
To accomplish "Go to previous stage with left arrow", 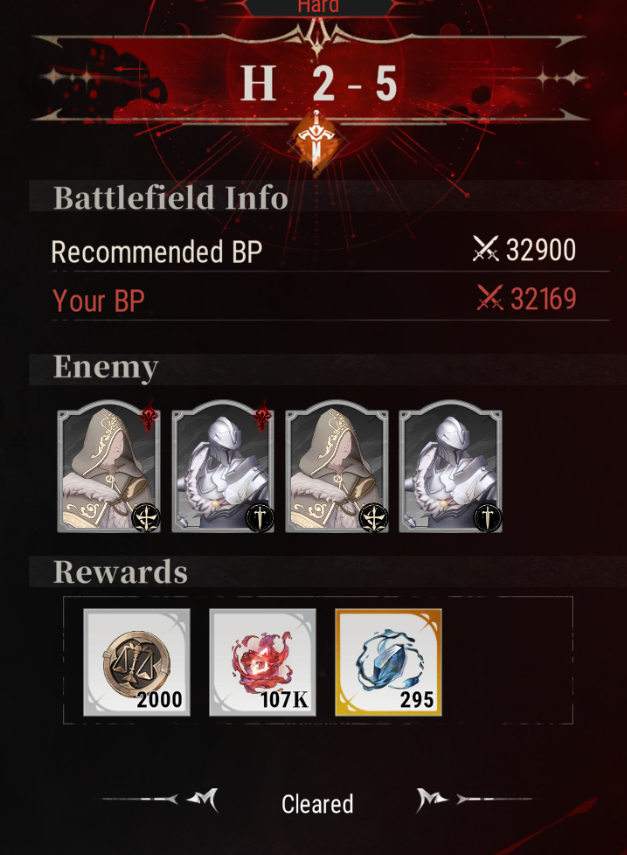I will [x=204, y=800].
